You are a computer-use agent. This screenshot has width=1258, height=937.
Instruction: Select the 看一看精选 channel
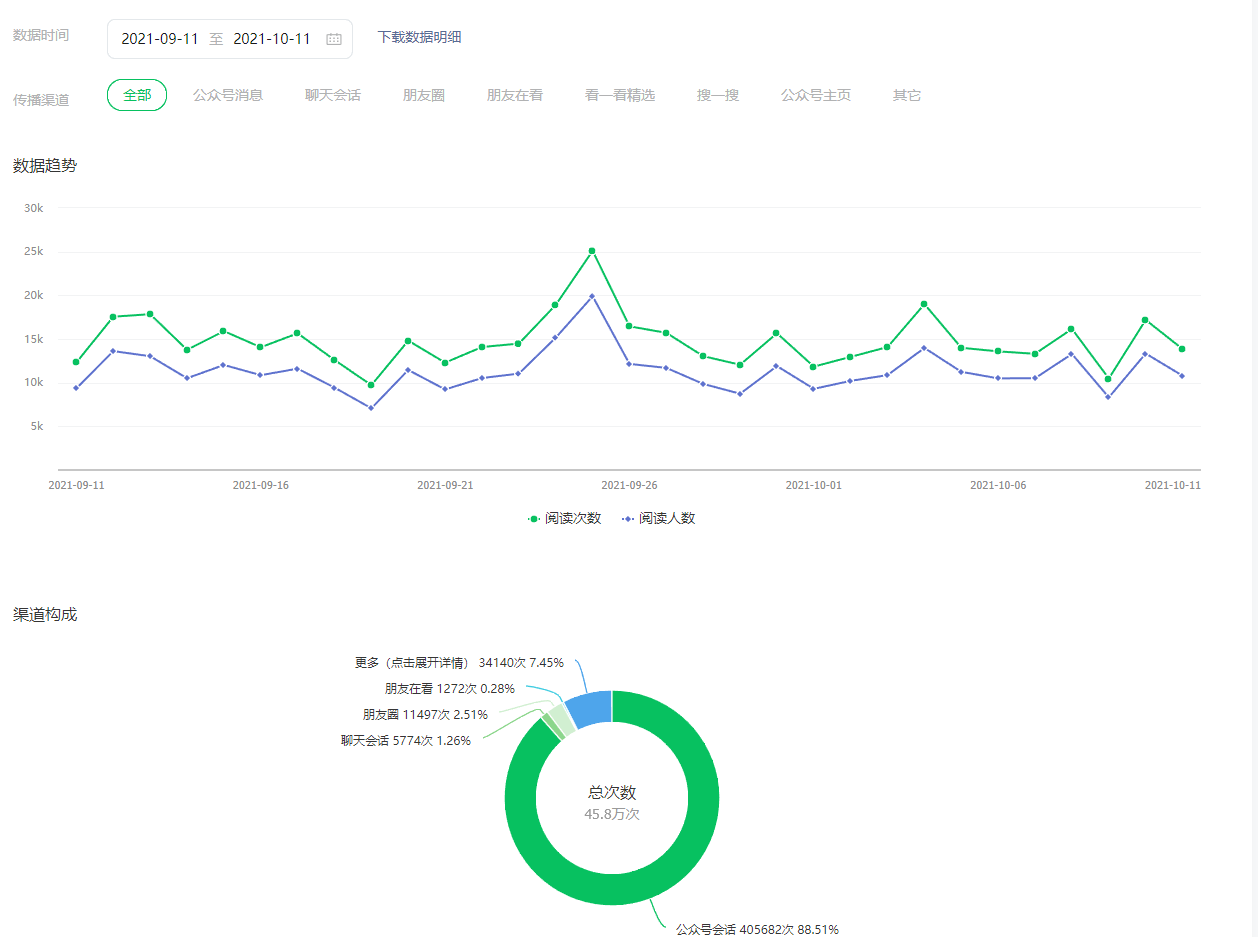coord(620,95)
